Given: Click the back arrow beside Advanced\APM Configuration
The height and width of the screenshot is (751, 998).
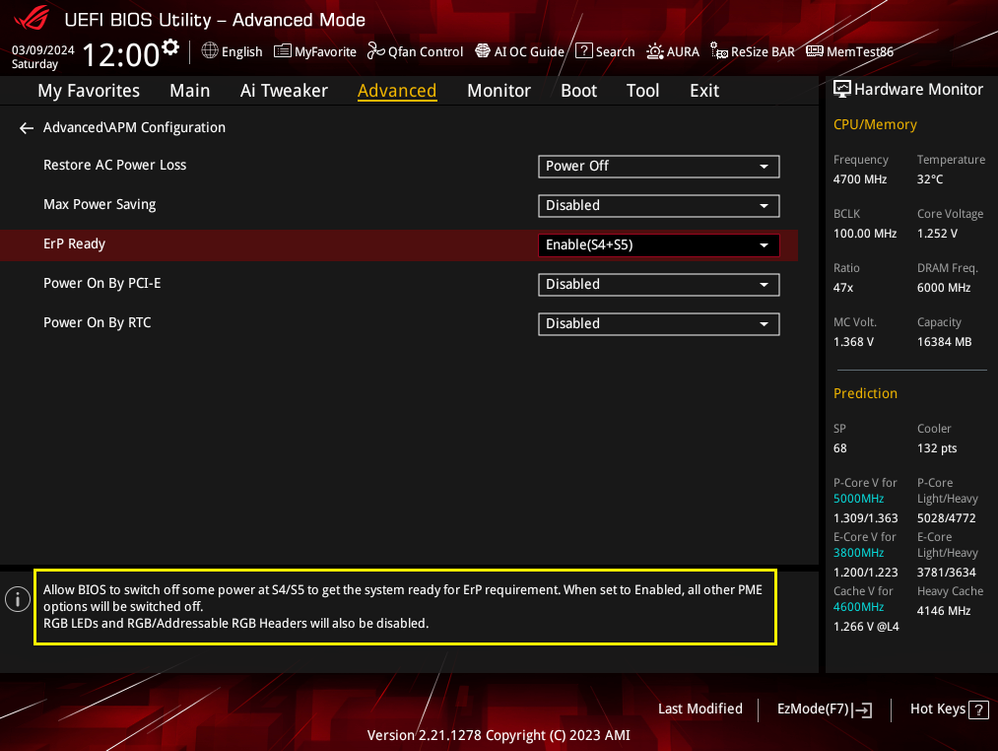Looking at the screenshot, I should (x=26, y=128).
